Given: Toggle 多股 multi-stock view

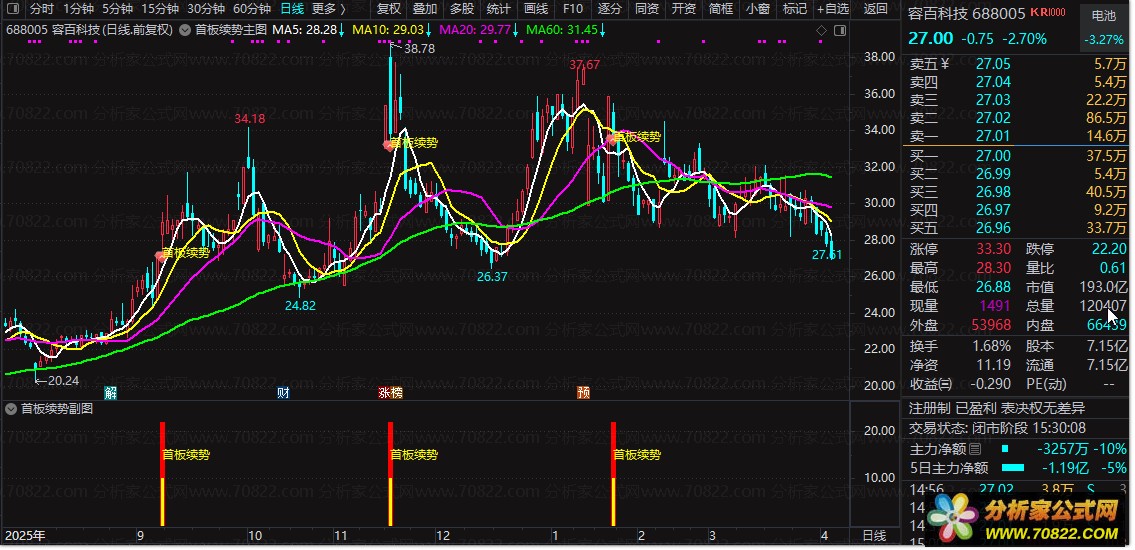Looking at the screenshot, I should pos(462,9).
